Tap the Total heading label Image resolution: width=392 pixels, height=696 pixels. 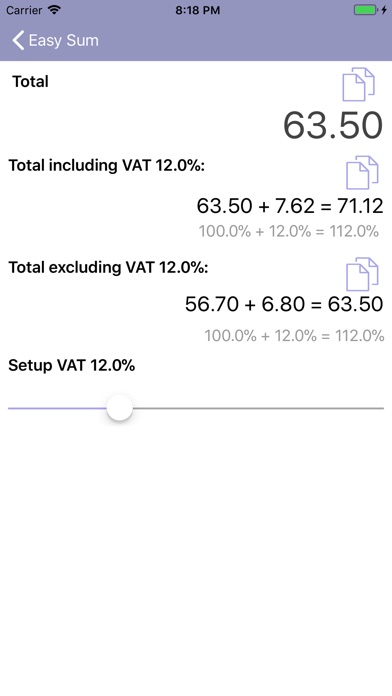coord(30,82)
